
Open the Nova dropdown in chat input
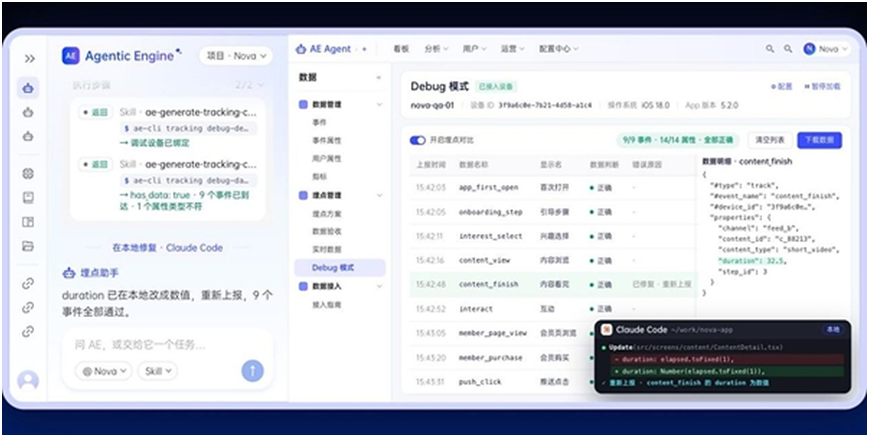(x=104, y=371)
